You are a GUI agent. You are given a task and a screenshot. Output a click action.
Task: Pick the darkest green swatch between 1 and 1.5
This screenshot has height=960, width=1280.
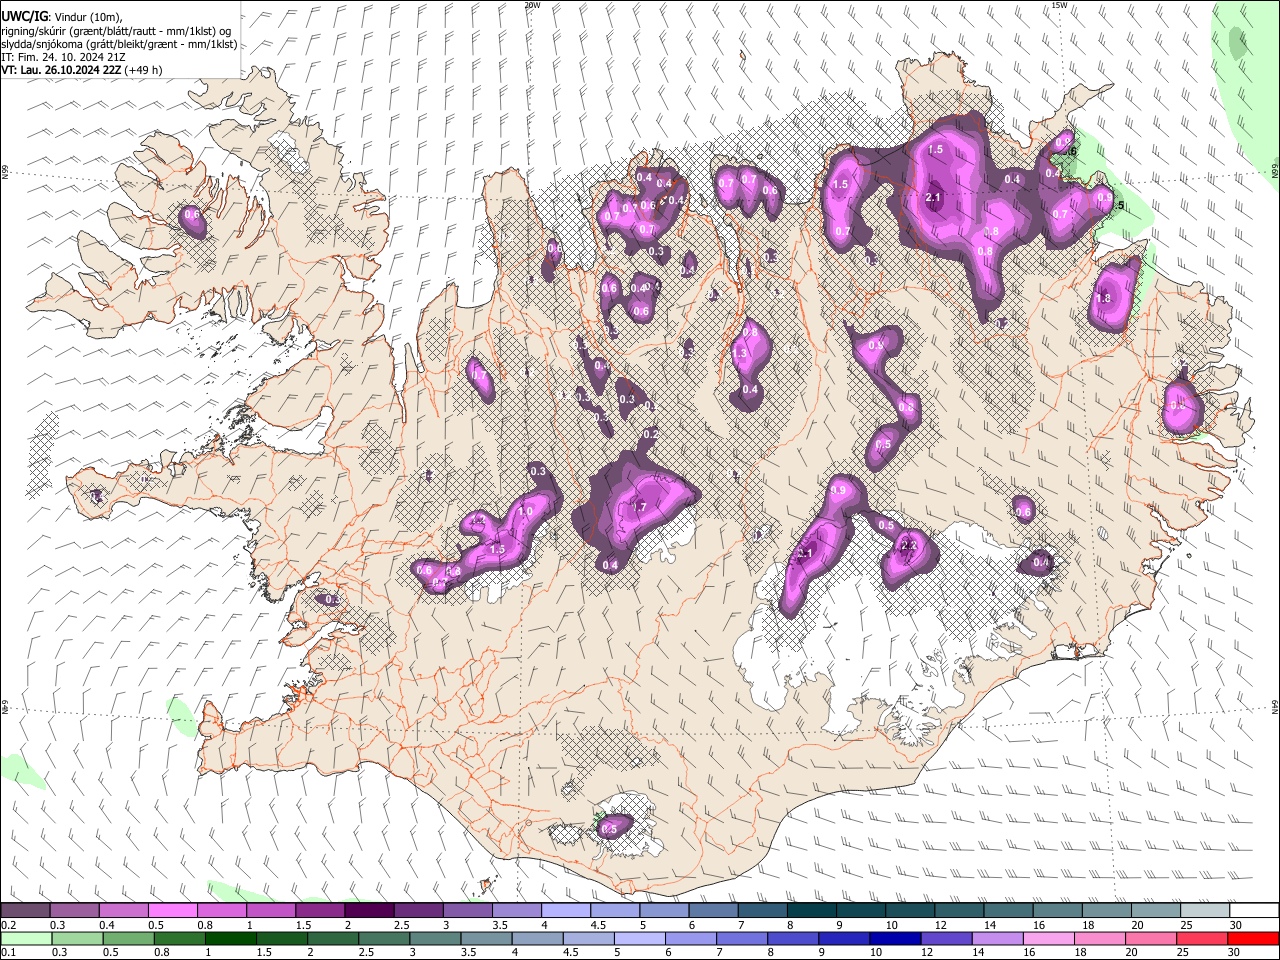[x=230, y=939]
